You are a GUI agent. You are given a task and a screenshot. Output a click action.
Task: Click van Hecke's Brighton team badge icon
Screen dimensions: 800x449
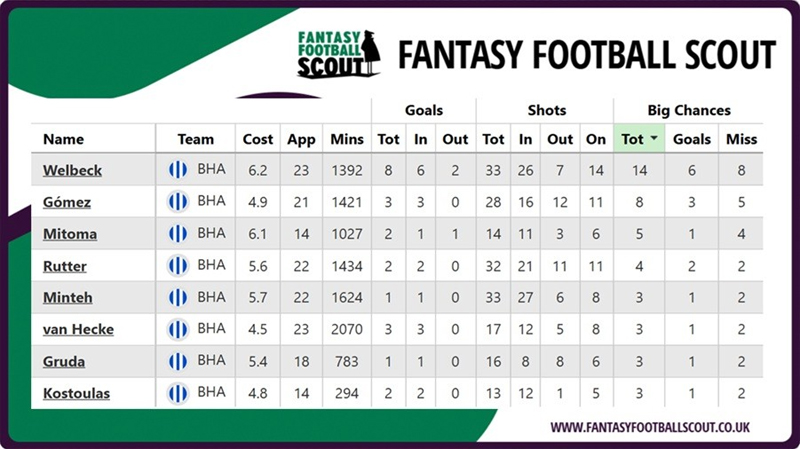point(178,329)
